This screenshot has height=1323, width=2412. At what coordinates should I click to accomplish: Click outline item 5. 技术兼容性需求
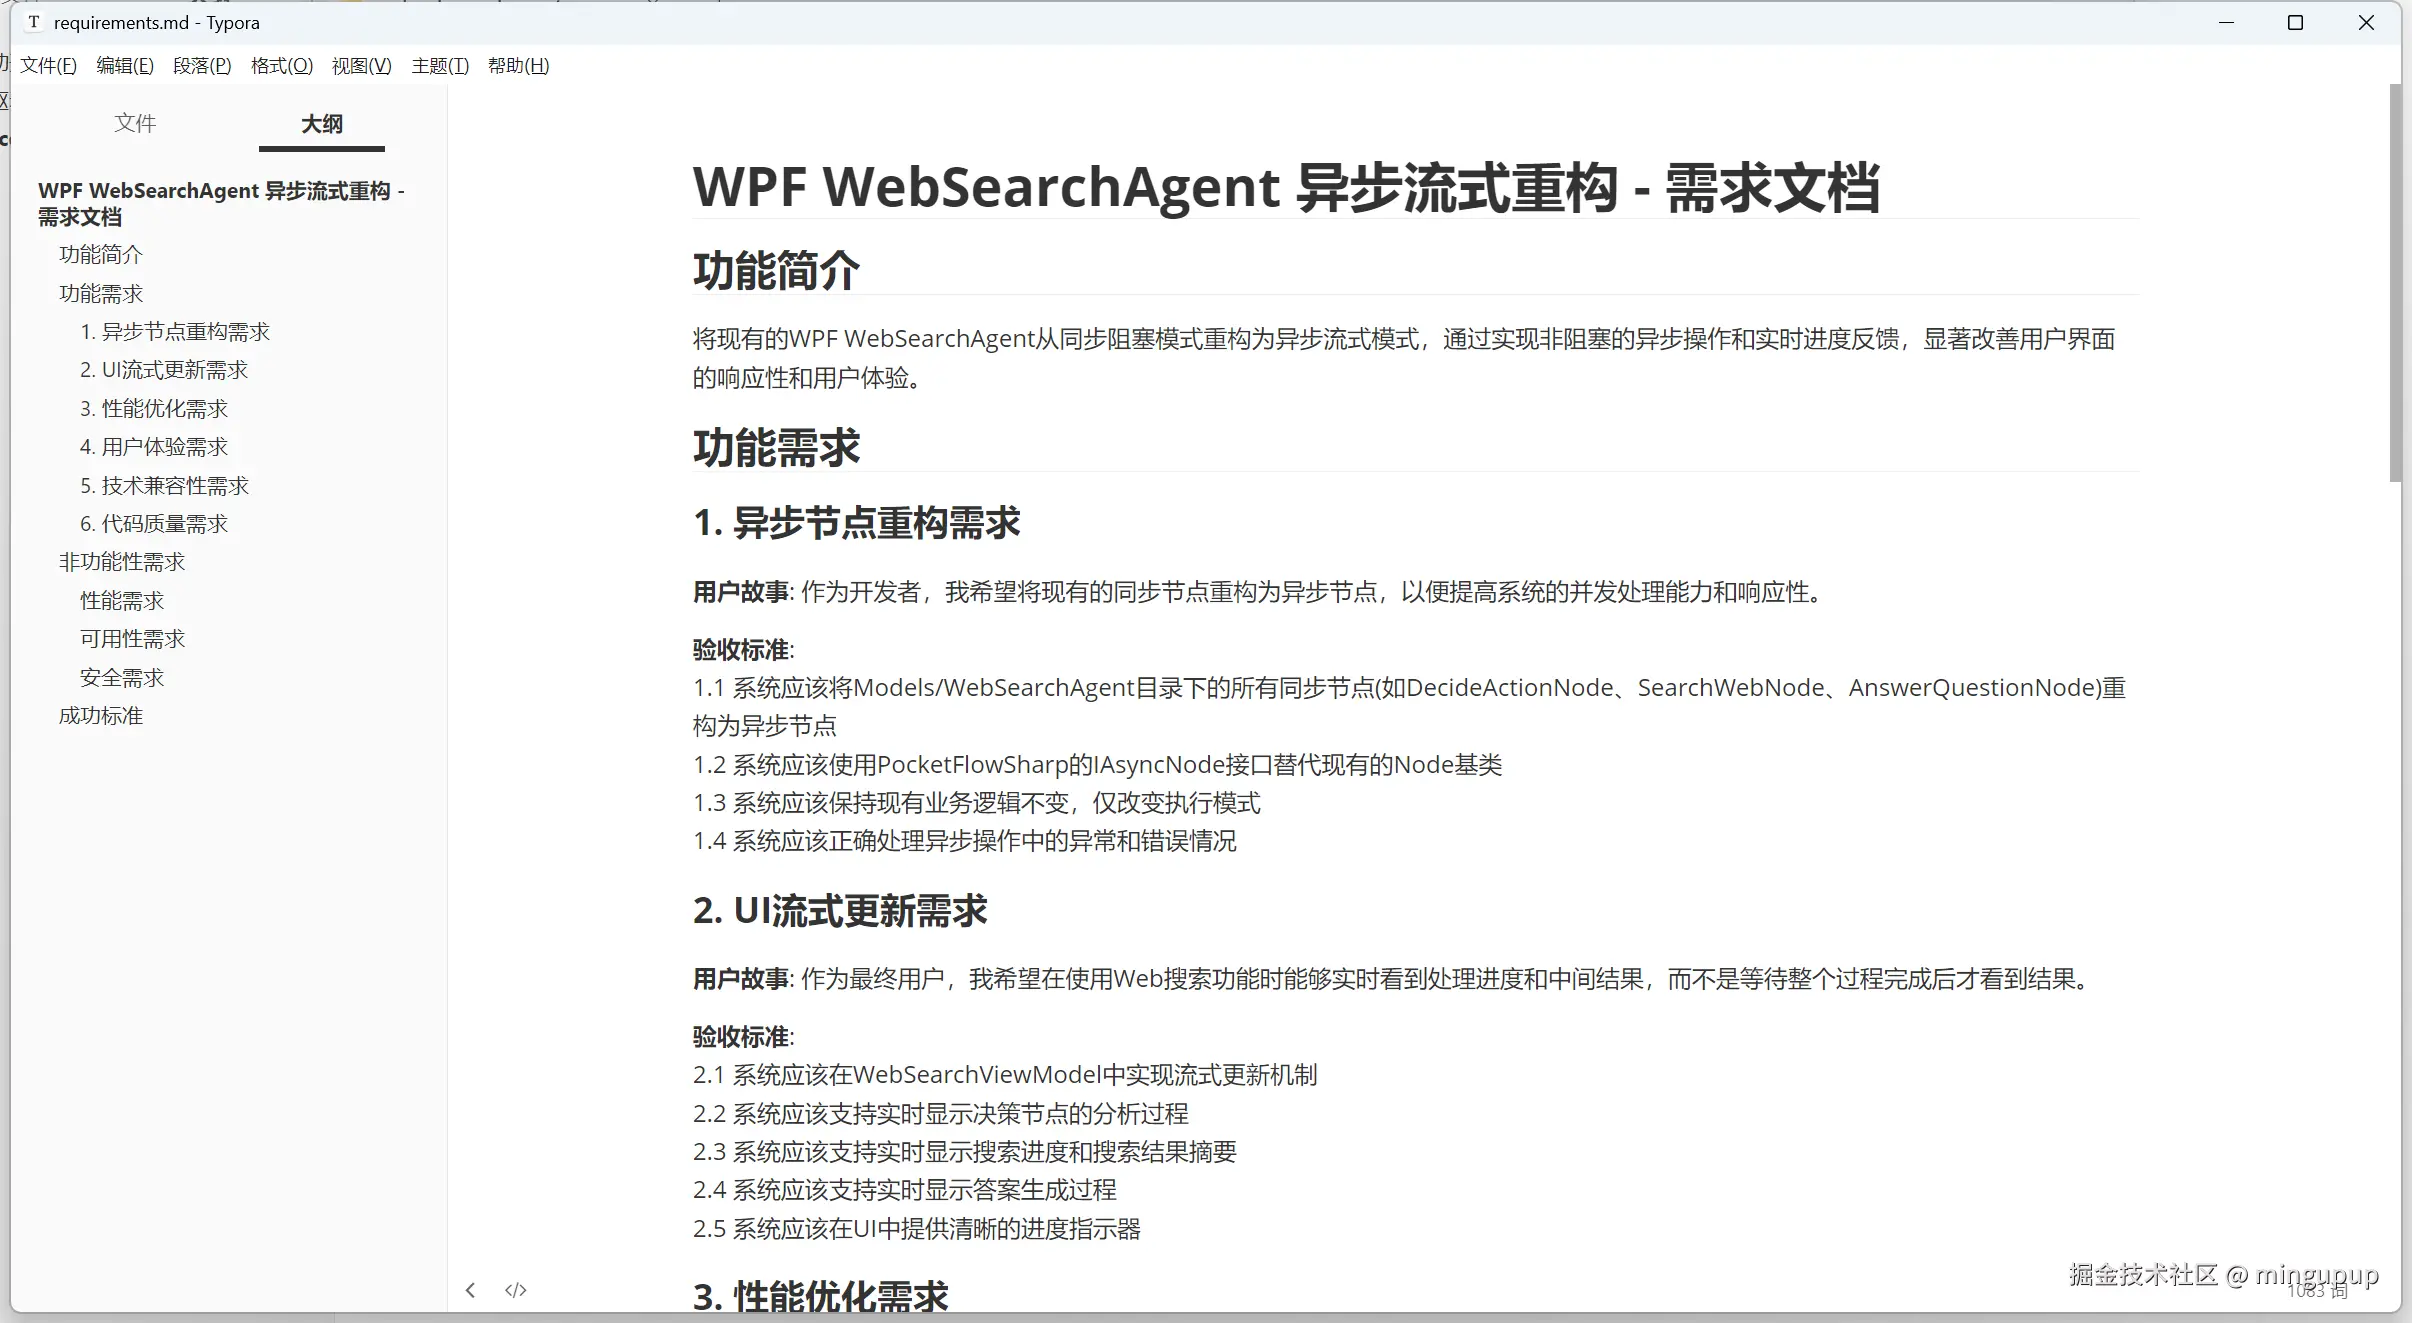(x=164, y=486)
